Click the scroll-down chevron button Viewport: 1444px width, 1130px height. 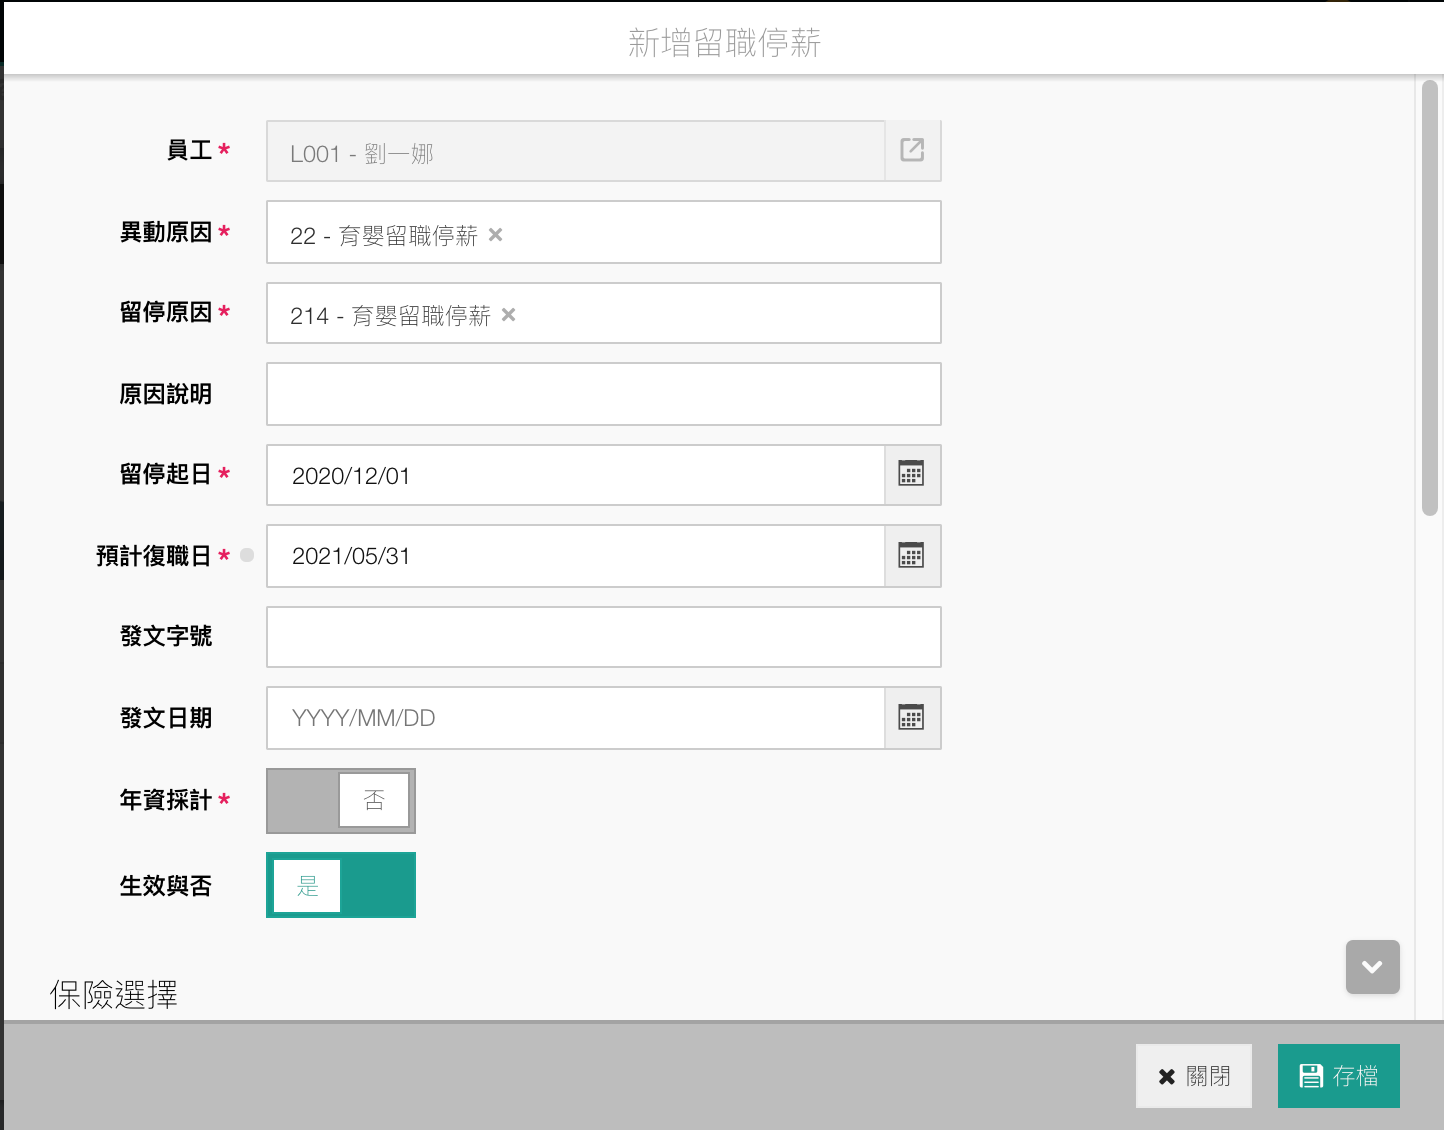(x=1372, y=967)
